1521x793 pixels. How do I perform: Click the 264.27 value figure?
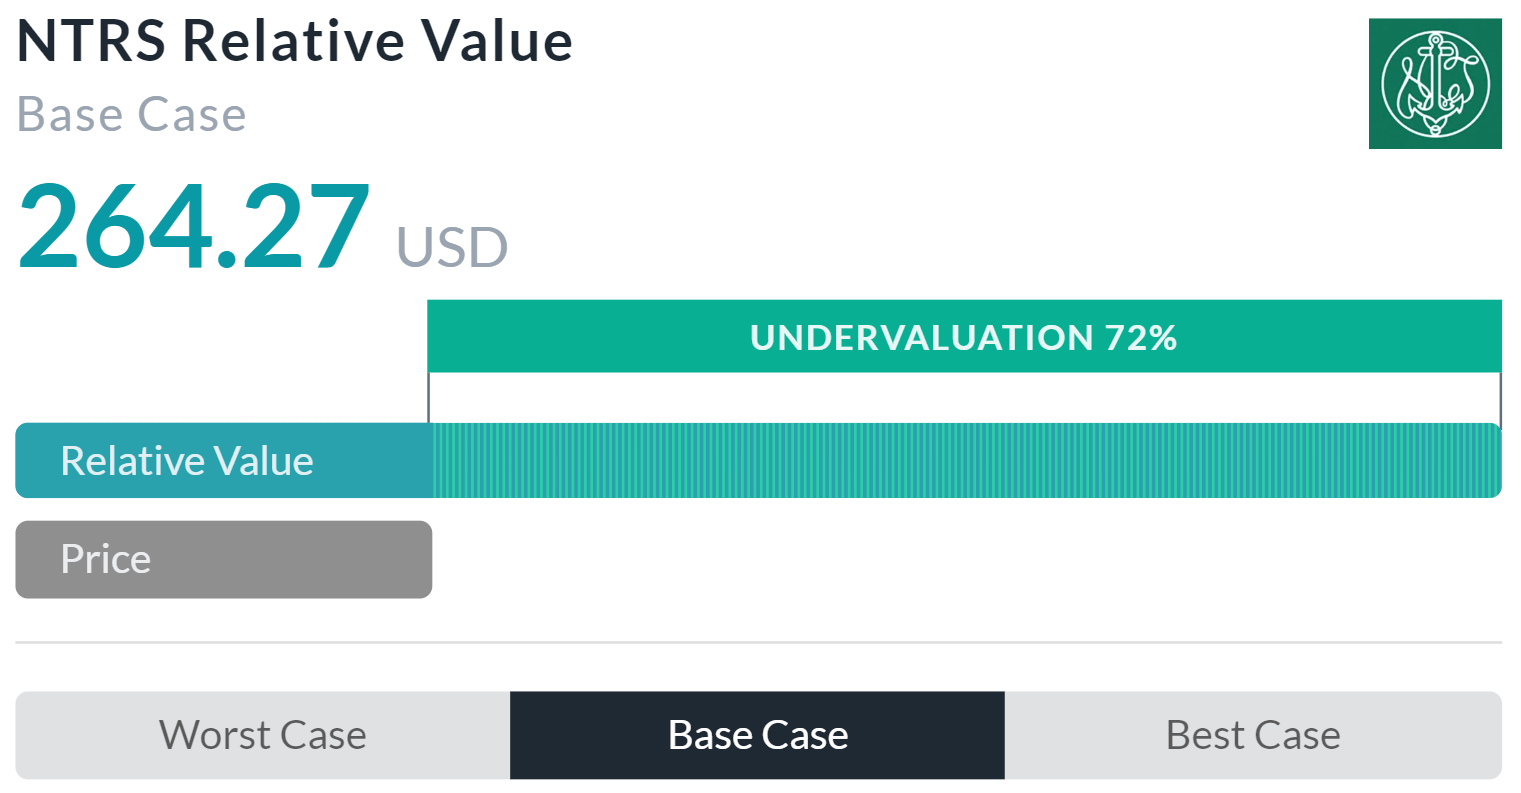[x=194, y=227]
